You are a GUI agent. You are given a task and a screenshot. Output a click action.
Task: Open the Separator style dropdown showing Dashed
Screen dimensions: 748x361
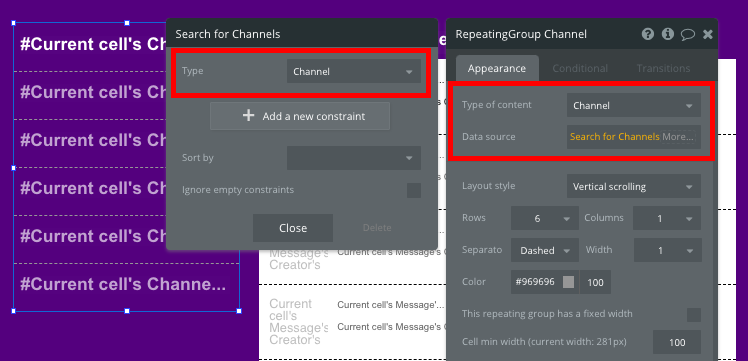[545, 250]
